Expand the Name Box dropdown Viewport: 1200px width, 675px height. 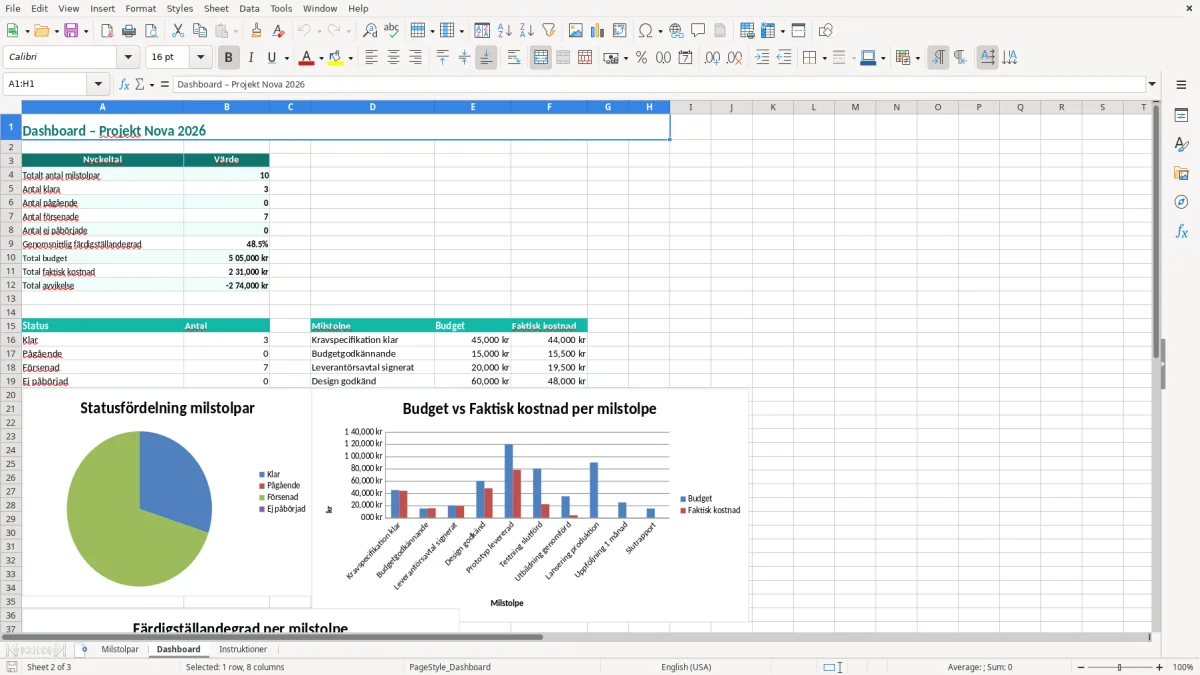pyautogui.click(x=98, y=85)
